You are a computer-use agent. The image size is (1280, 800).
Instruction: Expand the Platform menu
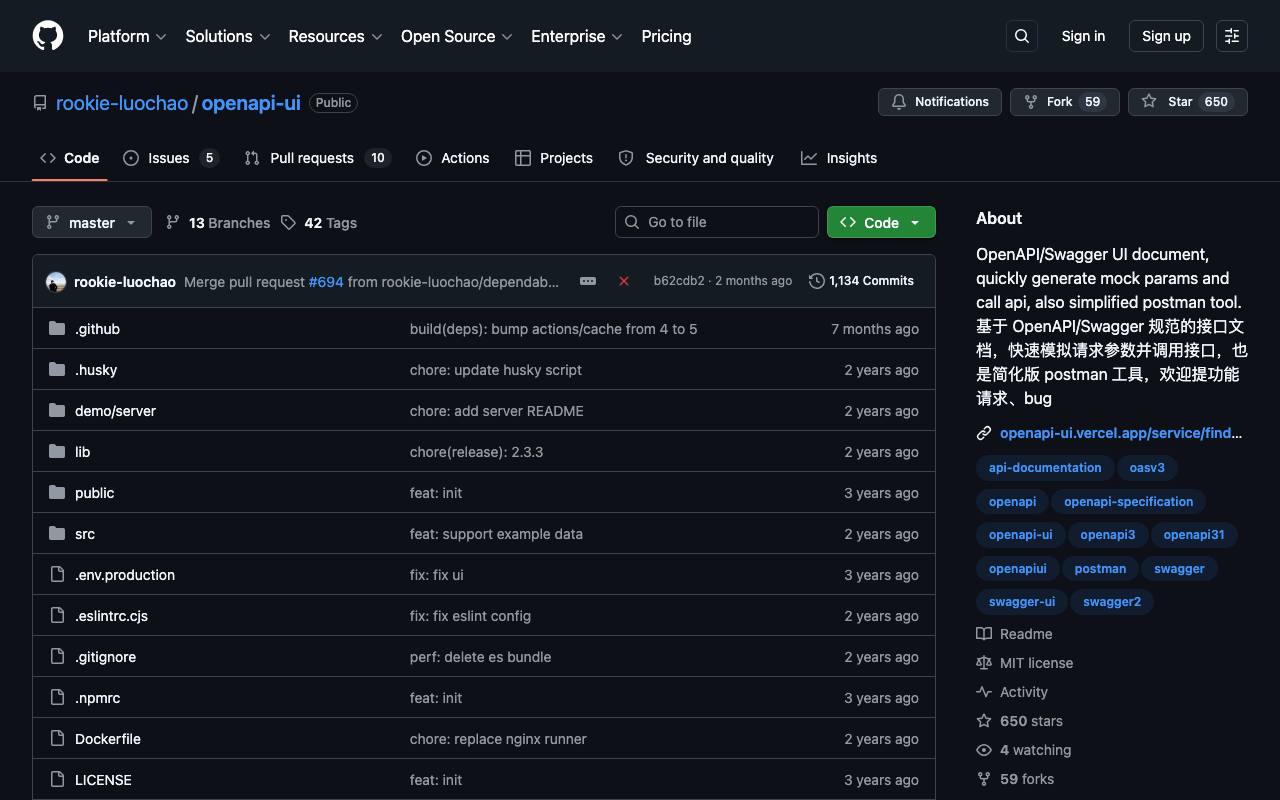[127, 36]
